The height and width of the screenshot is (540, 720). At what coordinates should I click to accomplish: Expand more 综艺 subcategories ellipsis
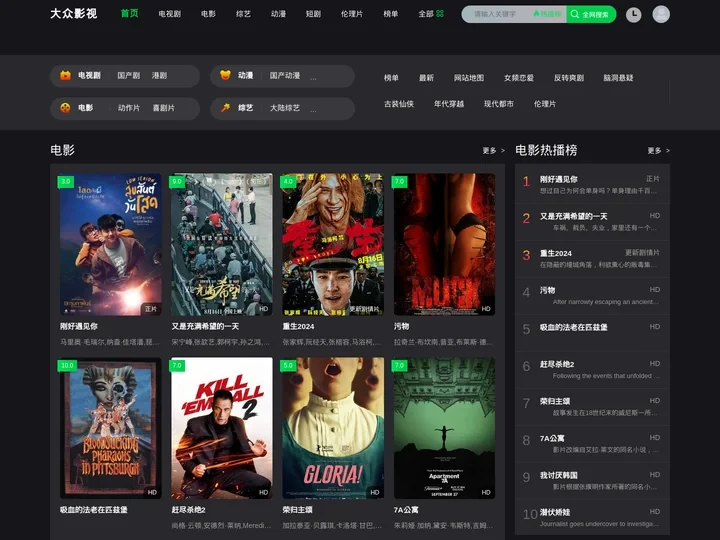[313, 110]
